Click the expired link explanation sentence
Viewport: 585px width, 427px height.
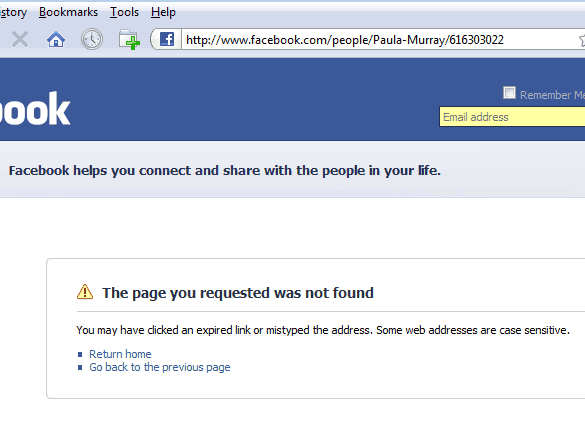pyautogui.click(x=323, y=330)
